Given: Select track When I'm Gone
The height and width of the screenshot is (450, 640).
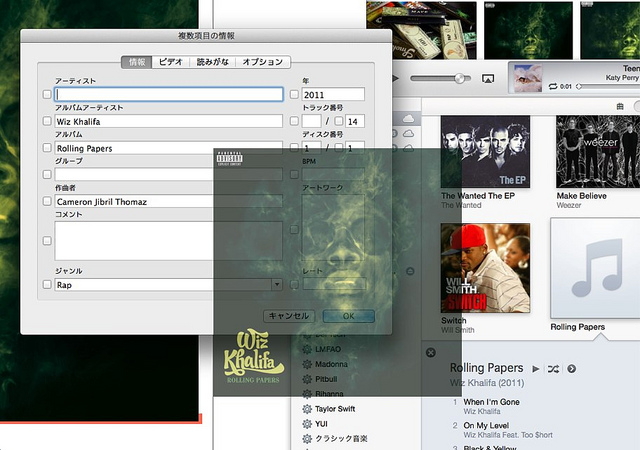Looking at the screenshot, I should click(491, 402).
